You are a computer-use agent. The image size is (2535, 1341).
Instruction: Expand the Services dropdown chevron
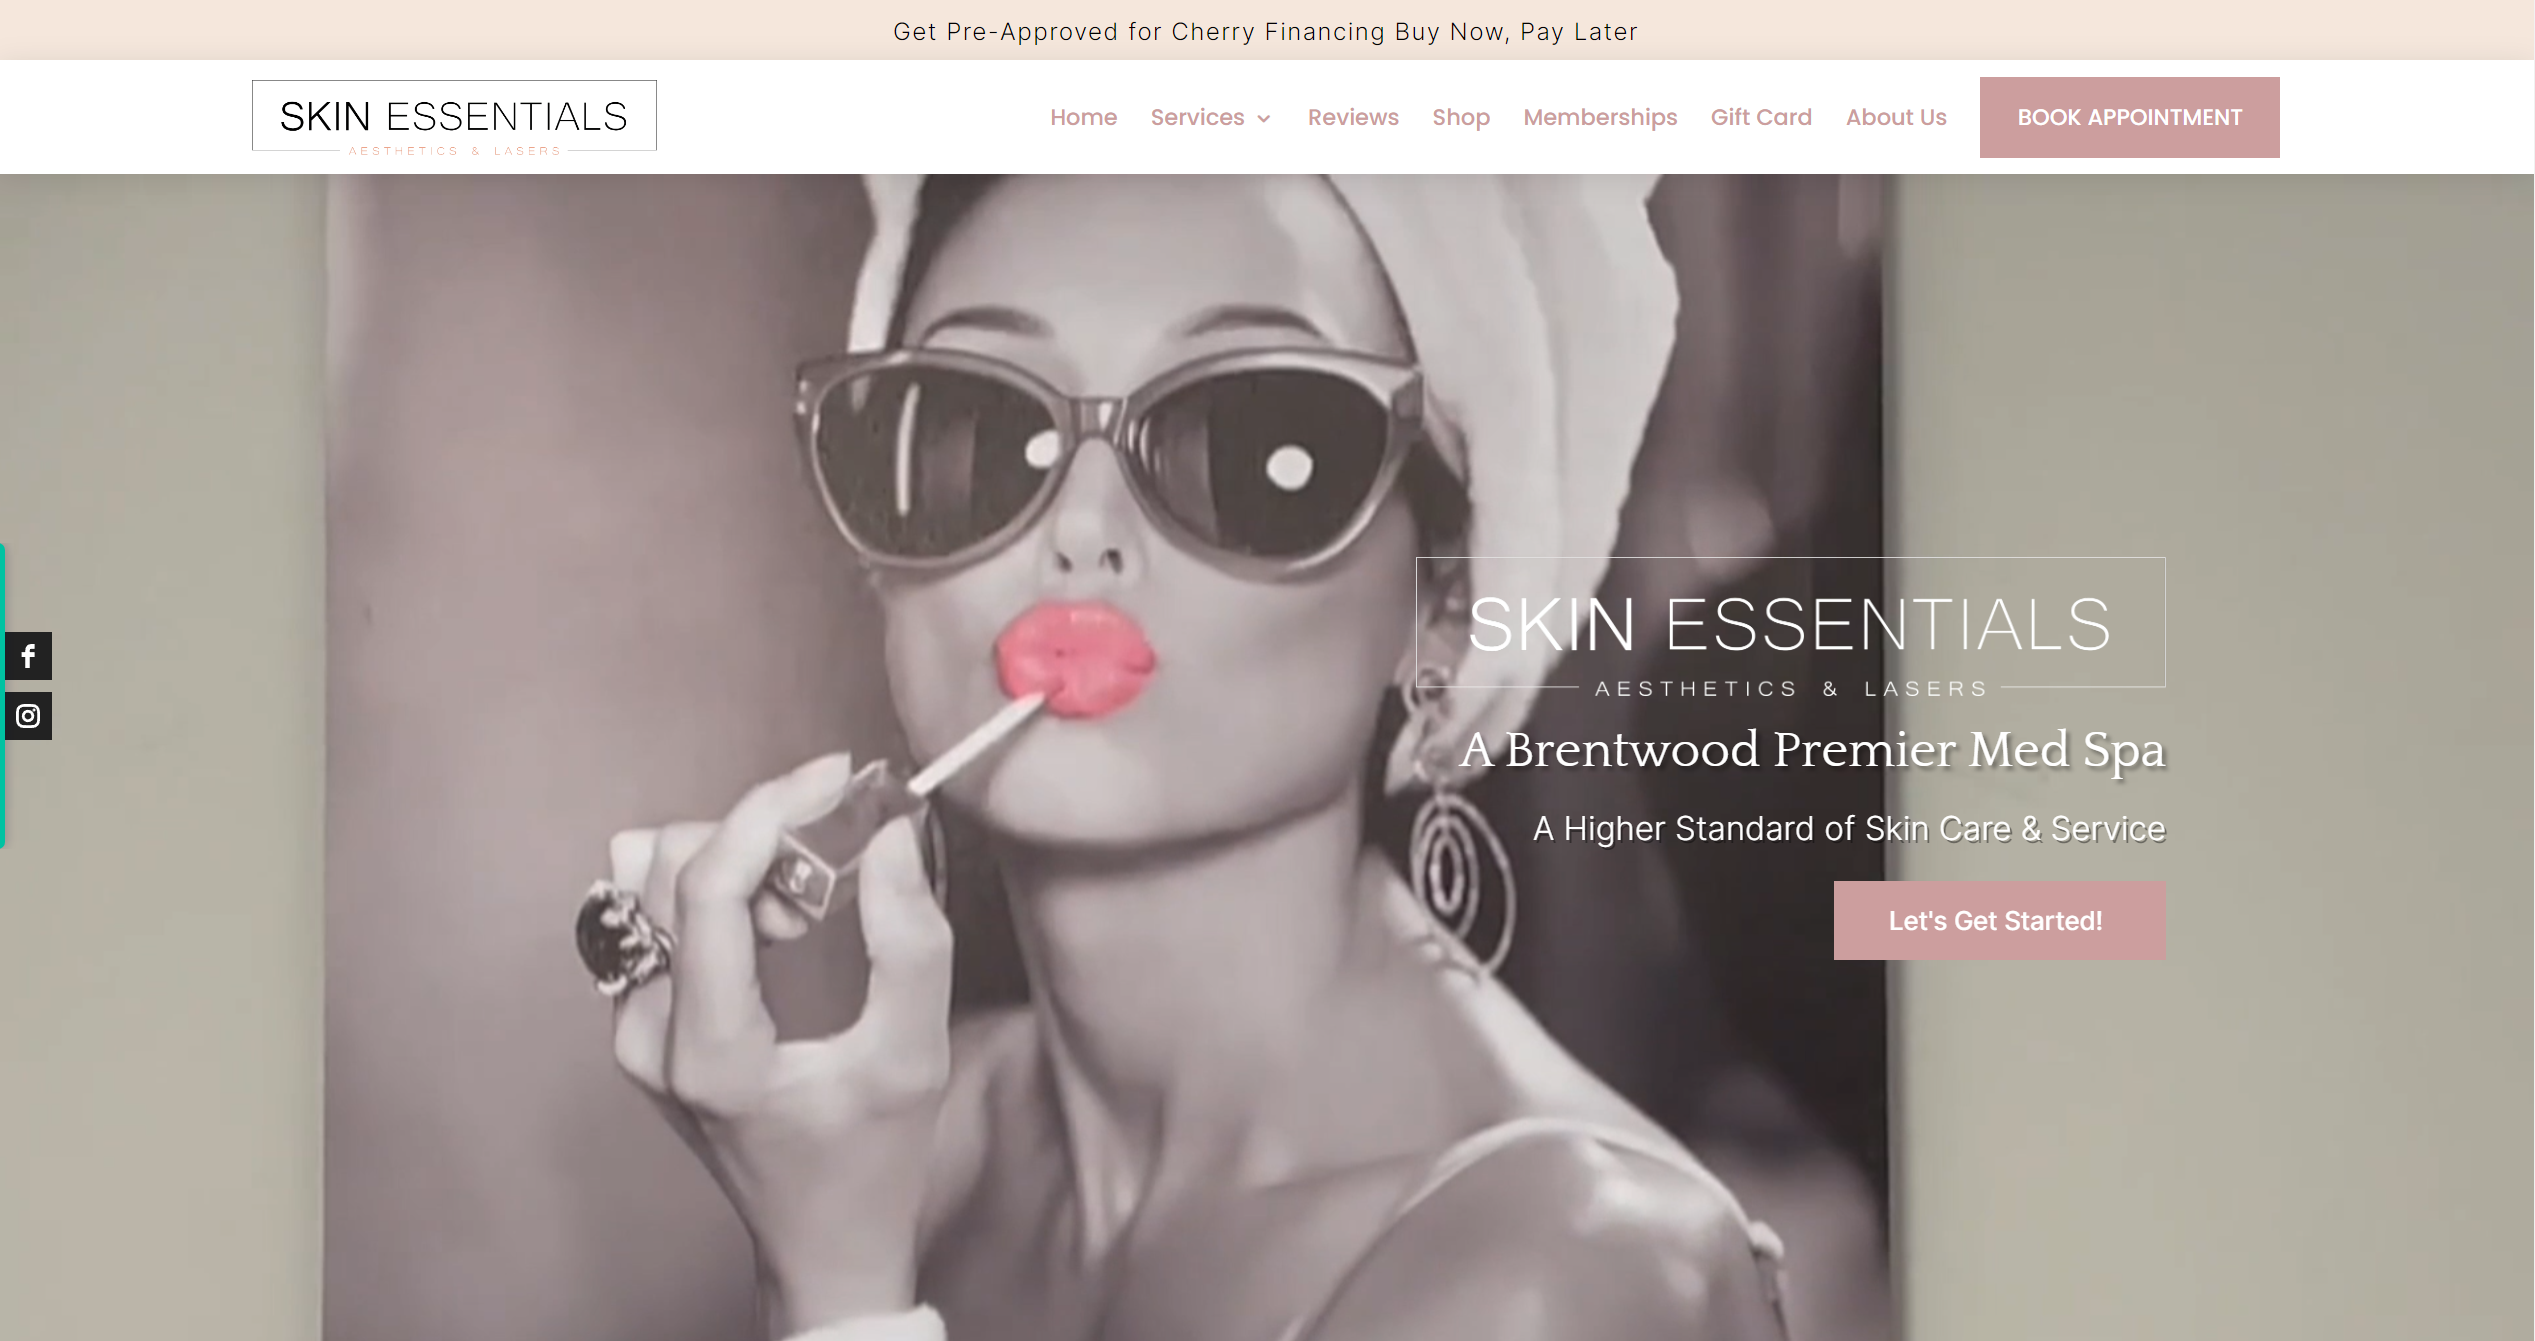[1264, 119]
